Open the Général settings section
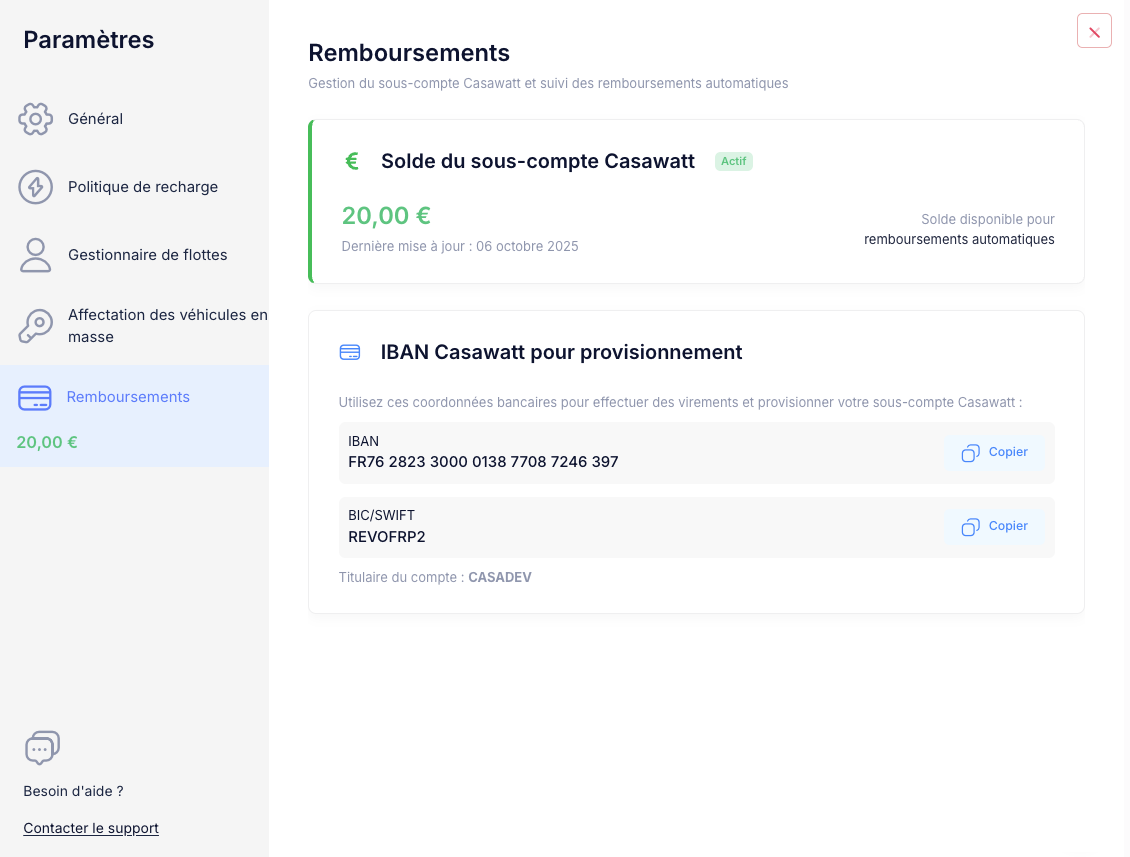Screen dimensions: 1130x857 tap(95, 119)
